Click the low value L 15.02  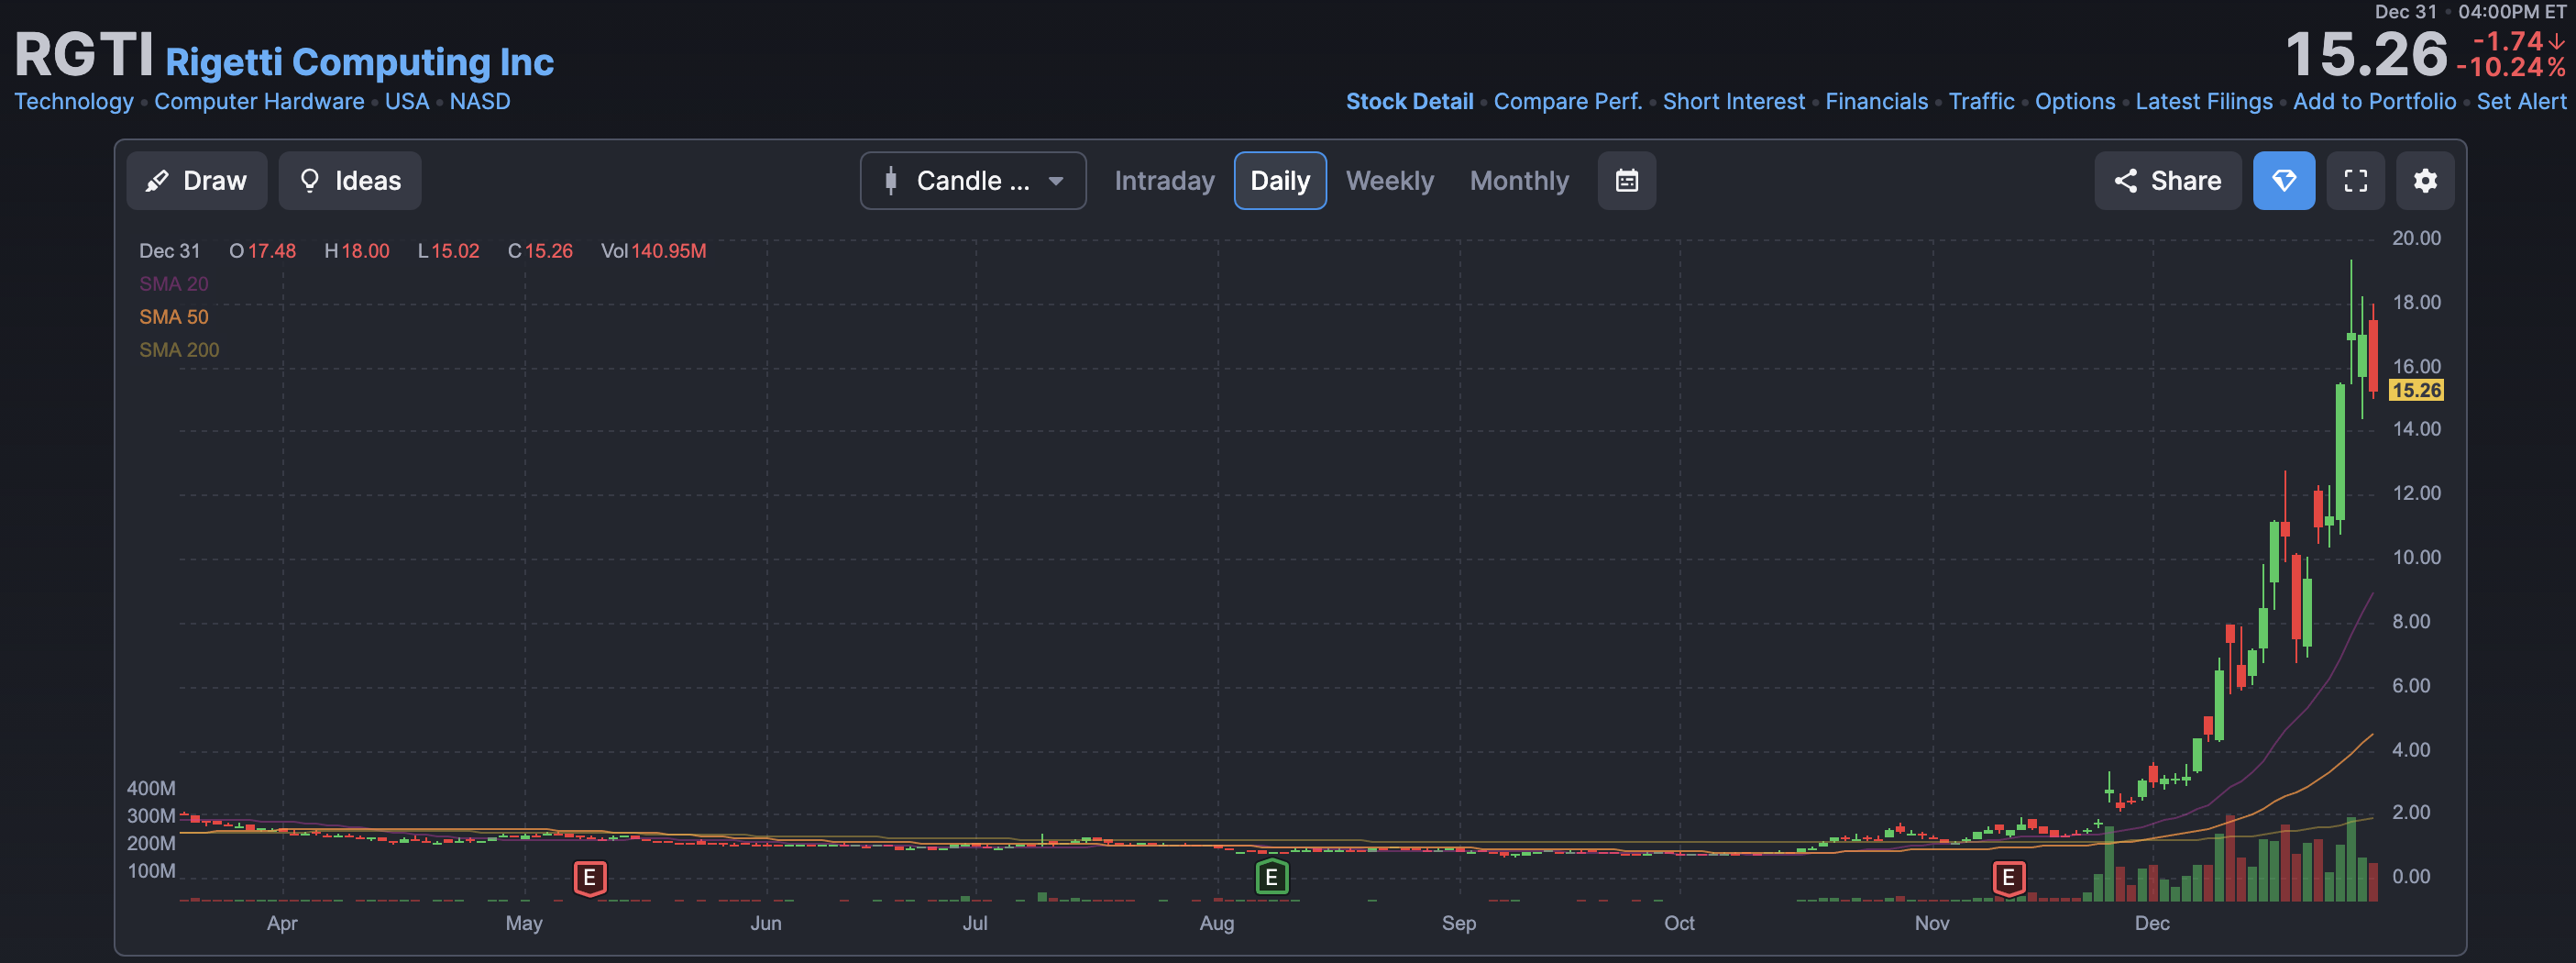tap(448, 251)
